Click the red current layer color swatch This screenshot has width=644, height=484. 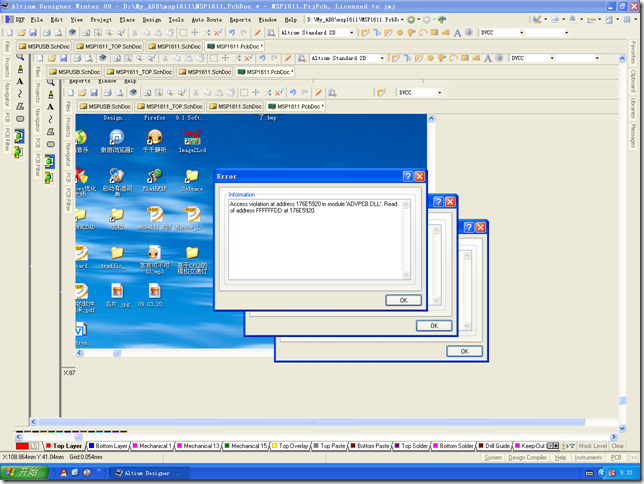click(x=22, y=446)
